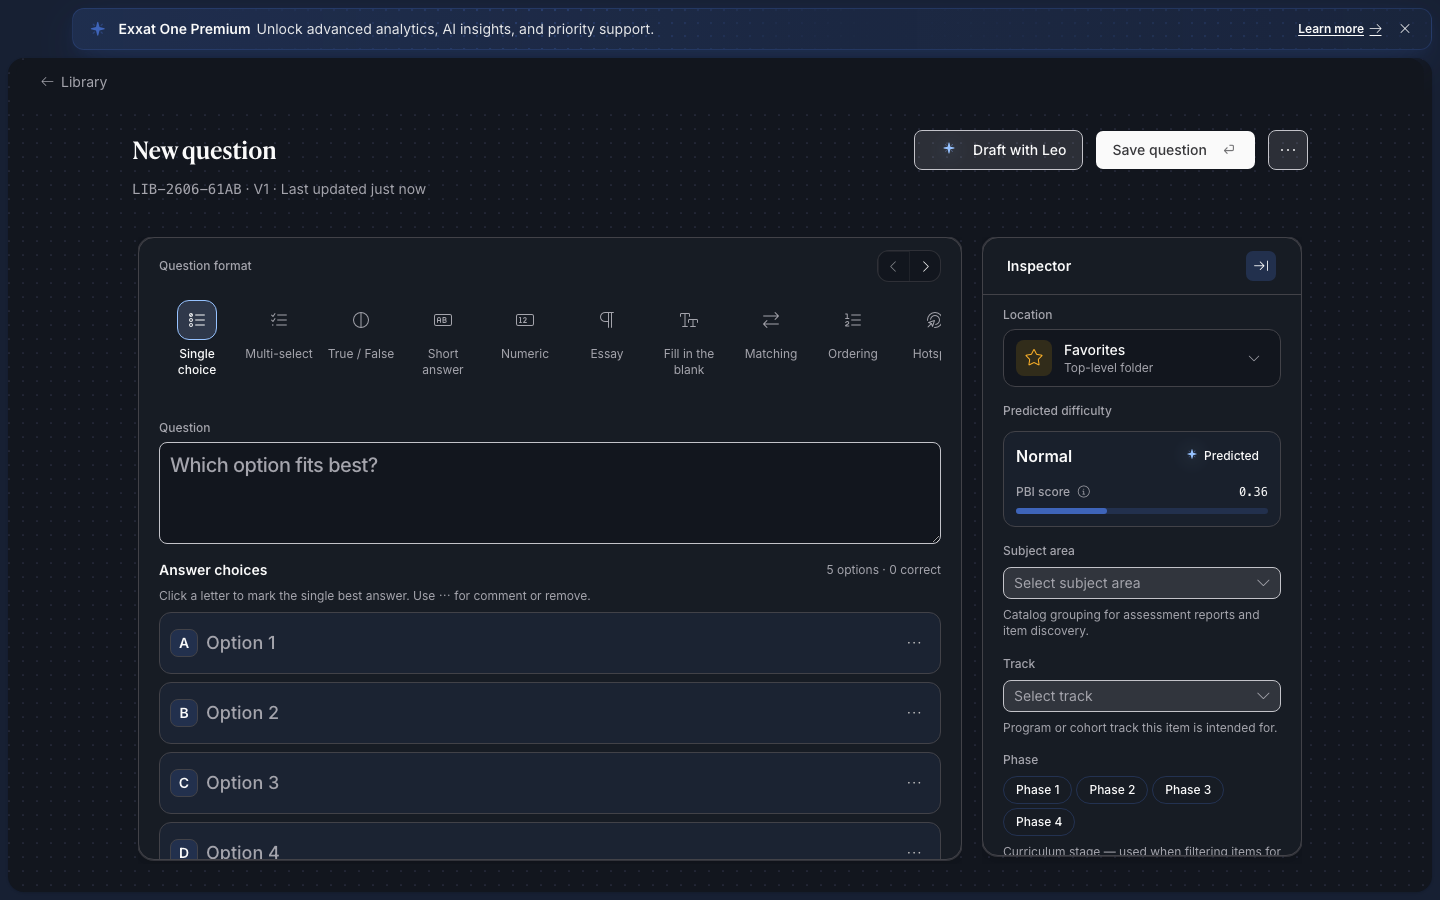
Task: Open the Favorites location dropdown
Action: coord(1142,358)
